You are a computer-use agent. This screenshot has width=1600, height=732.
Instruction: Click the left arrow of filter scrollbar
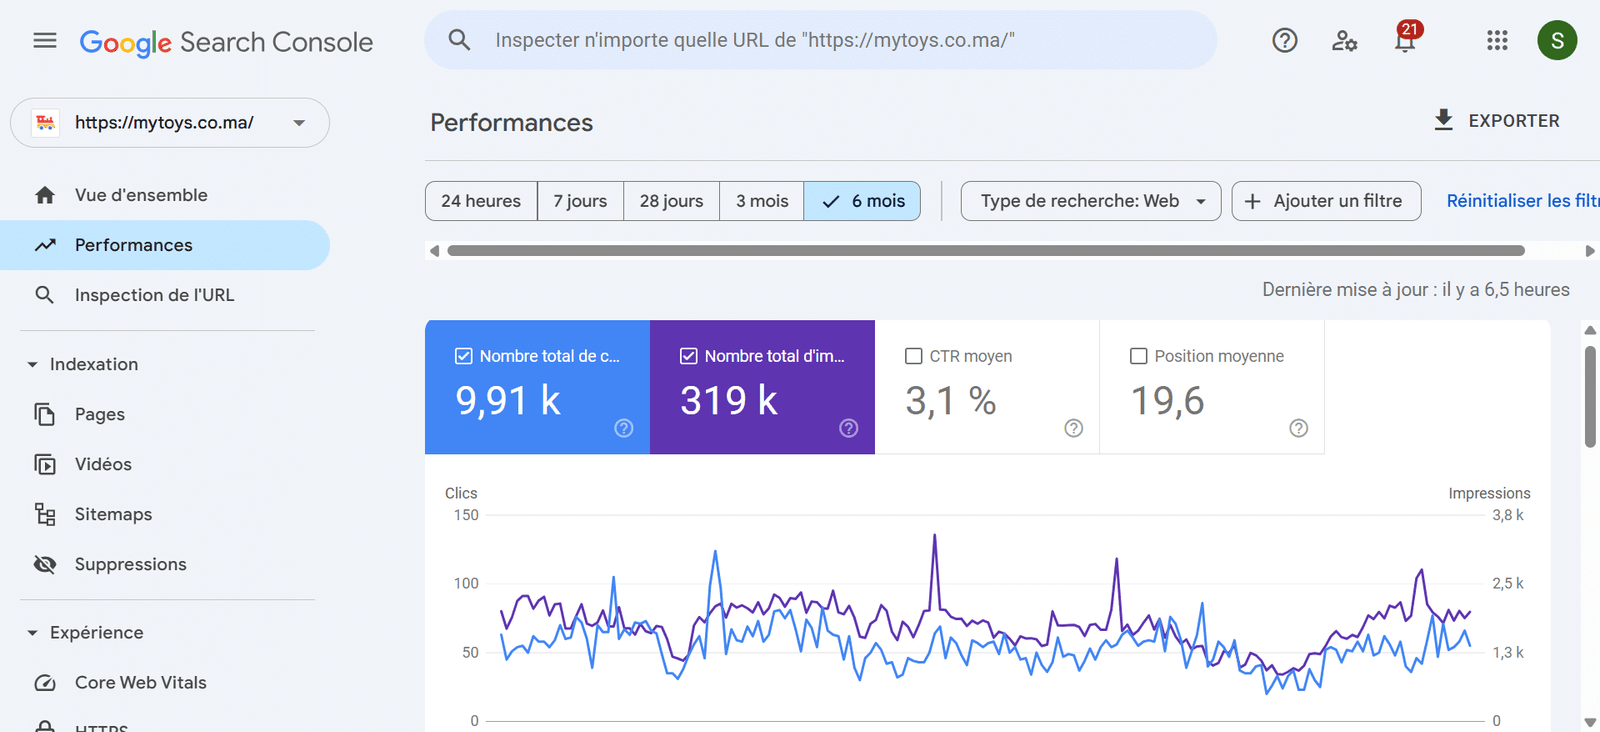(x=434, y=251)
